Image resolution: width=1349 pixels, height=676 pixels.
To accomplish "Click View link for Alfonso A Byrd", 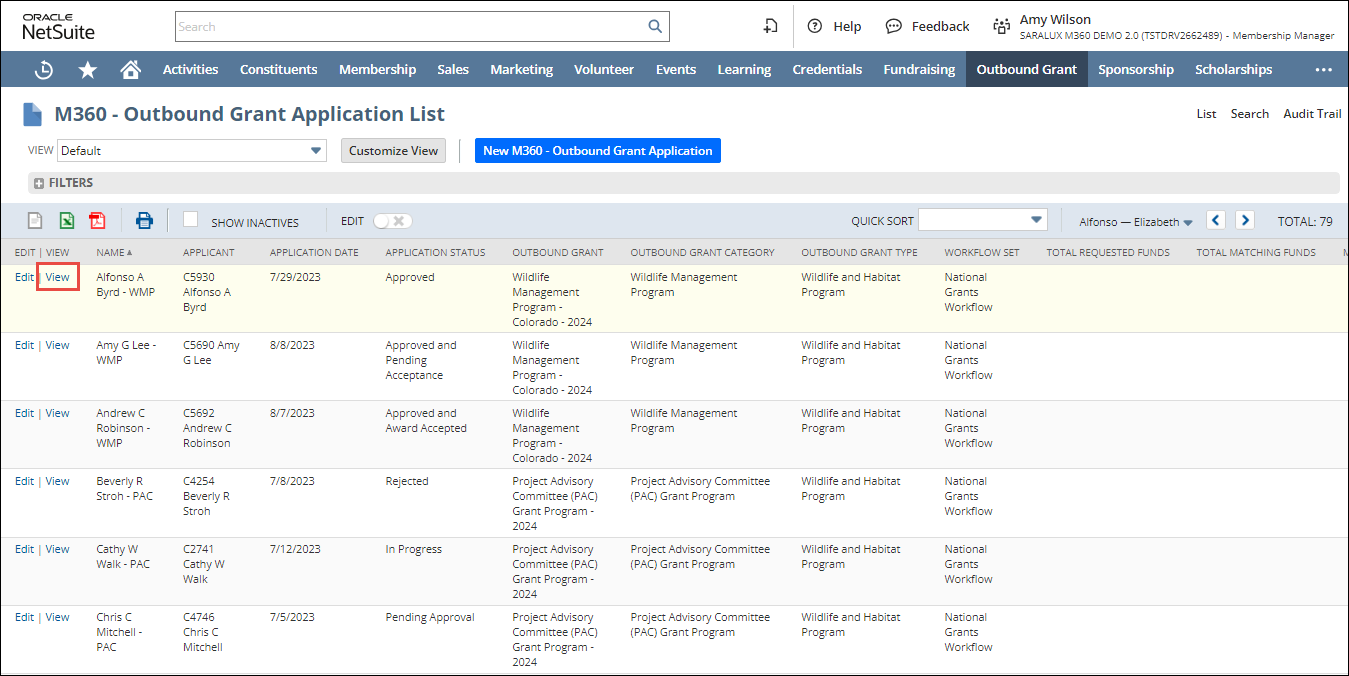I will [x=58, y=277].
